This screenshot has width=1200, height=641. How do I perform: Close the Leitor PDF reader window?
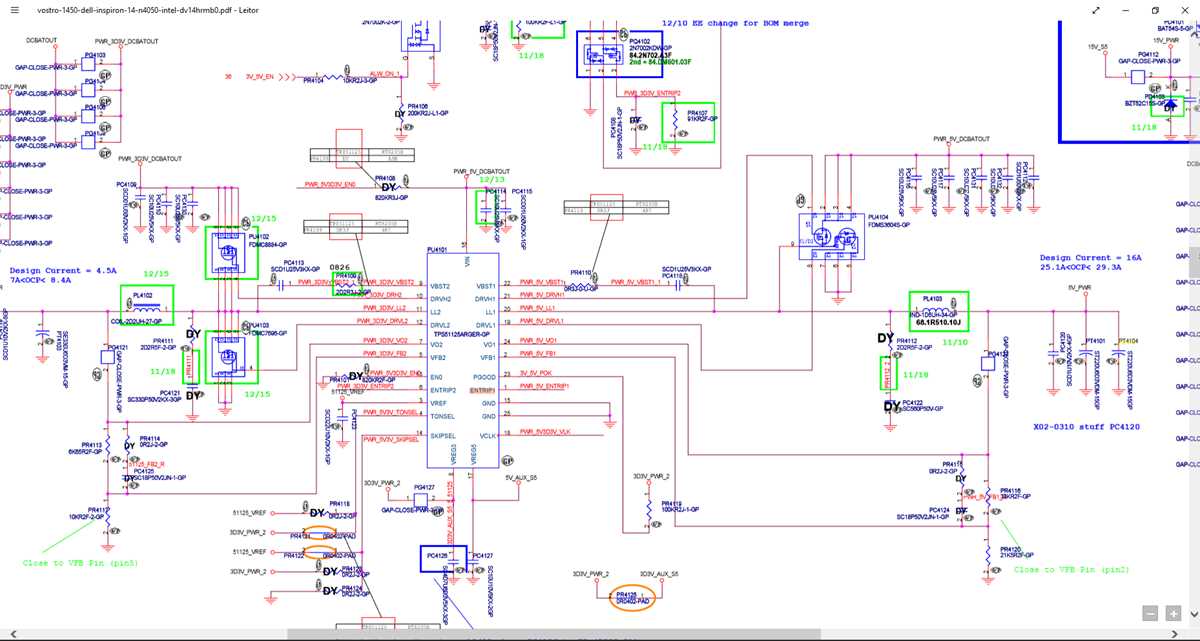coord(1183,9)
